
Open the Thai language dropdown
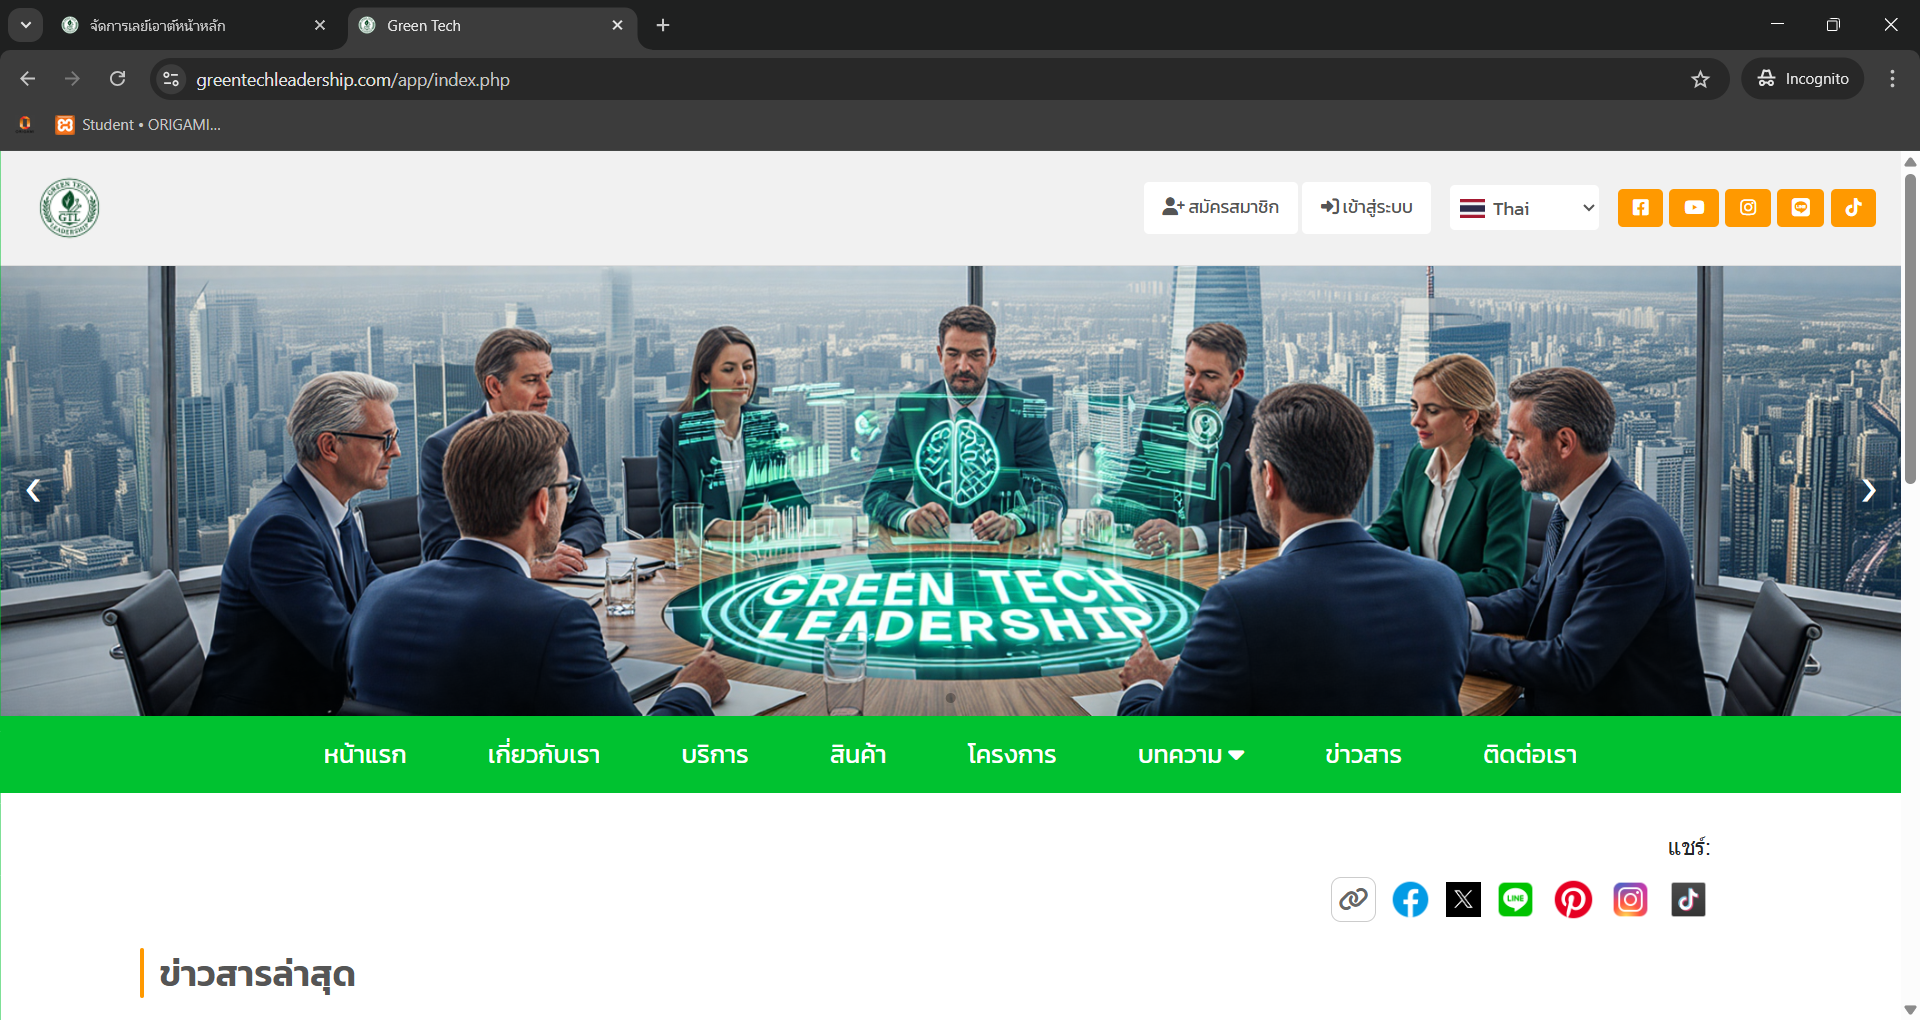click(1524, 208)
